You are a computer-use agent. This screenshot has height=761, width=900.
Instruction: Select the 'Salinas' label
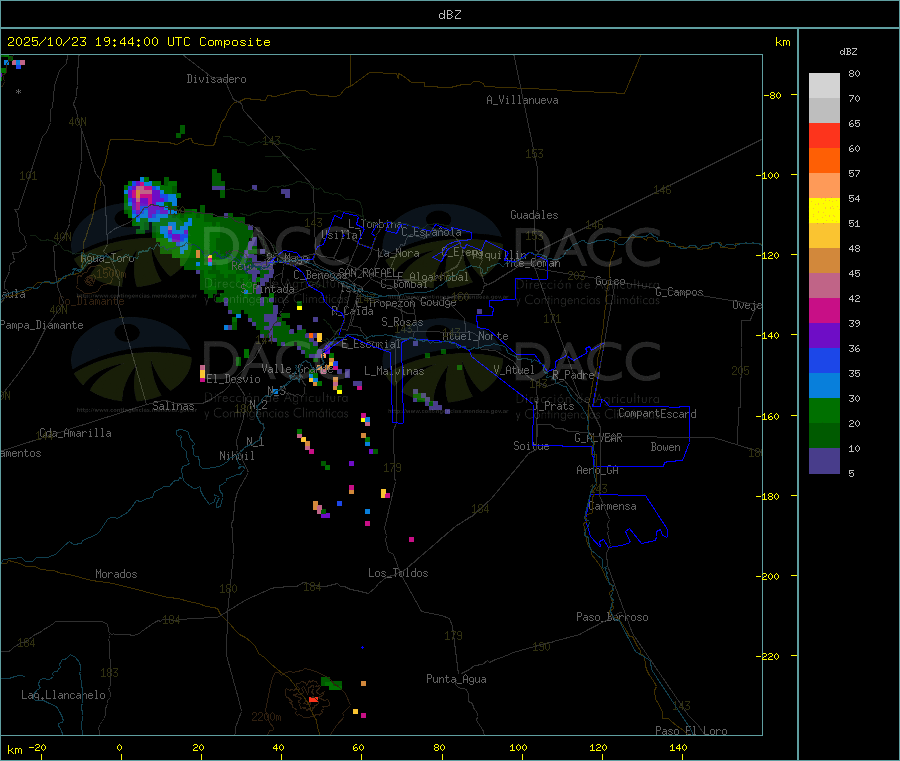tap(173, 406)
